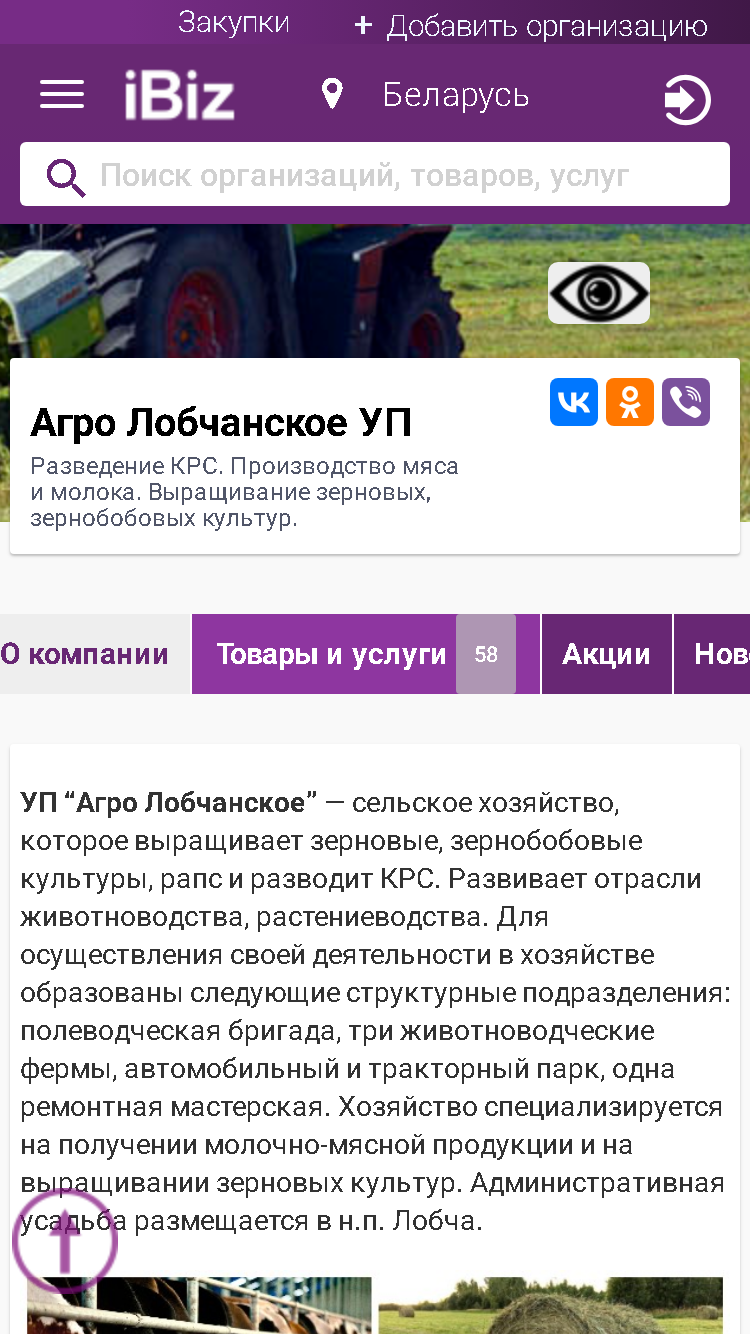750x1334 pixels.
Task: Click the magnifying glass search icon
Action: [x=66, y=177]
